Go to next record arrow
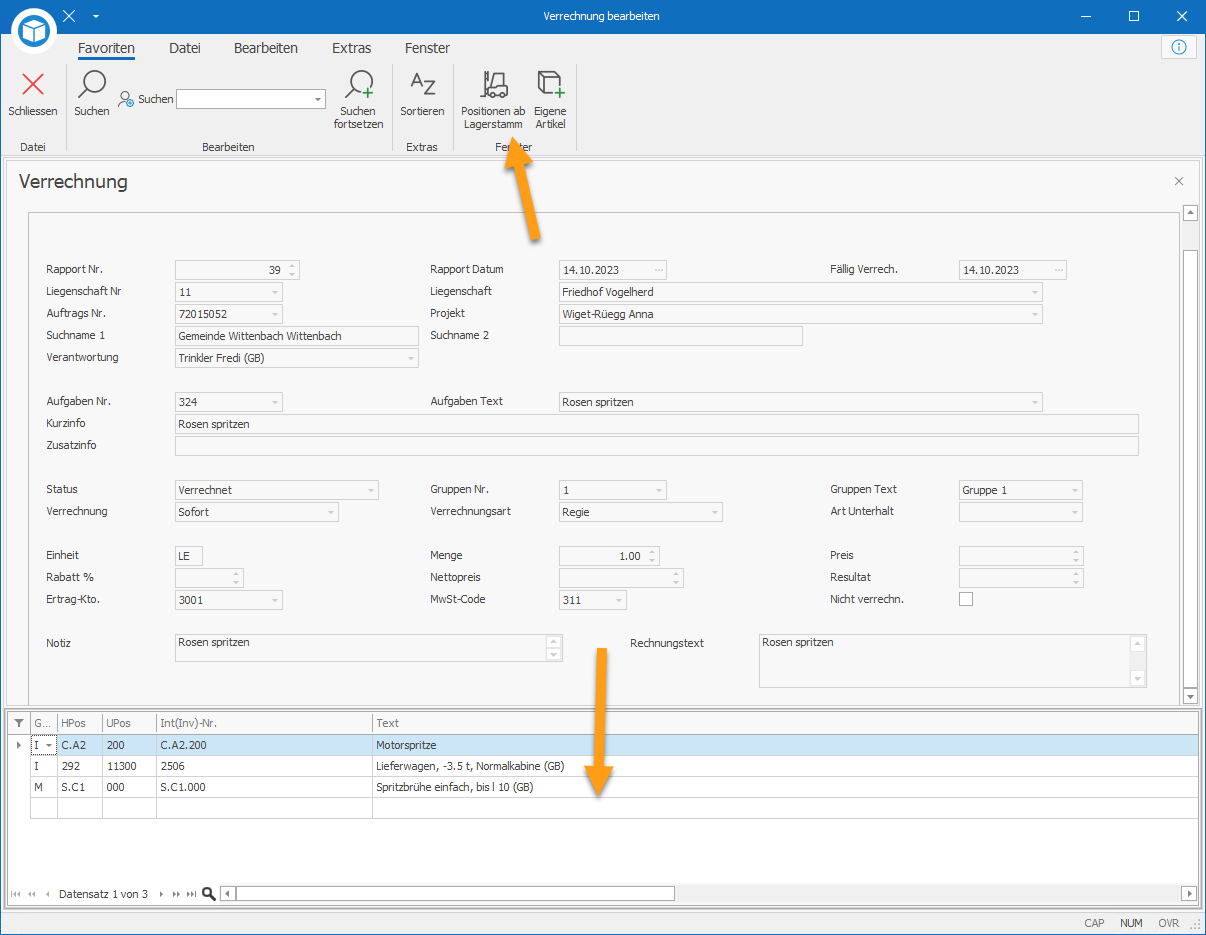 (x=162, y=894)
